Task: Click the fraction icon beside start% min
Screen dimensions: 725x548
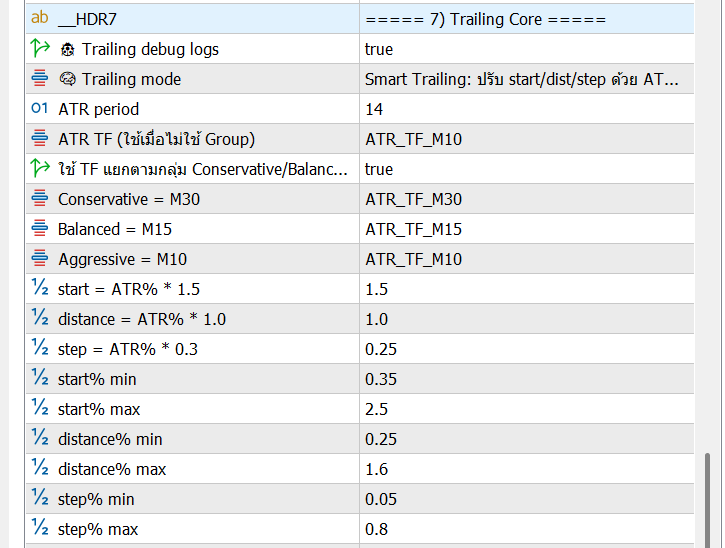Action: 40,379
